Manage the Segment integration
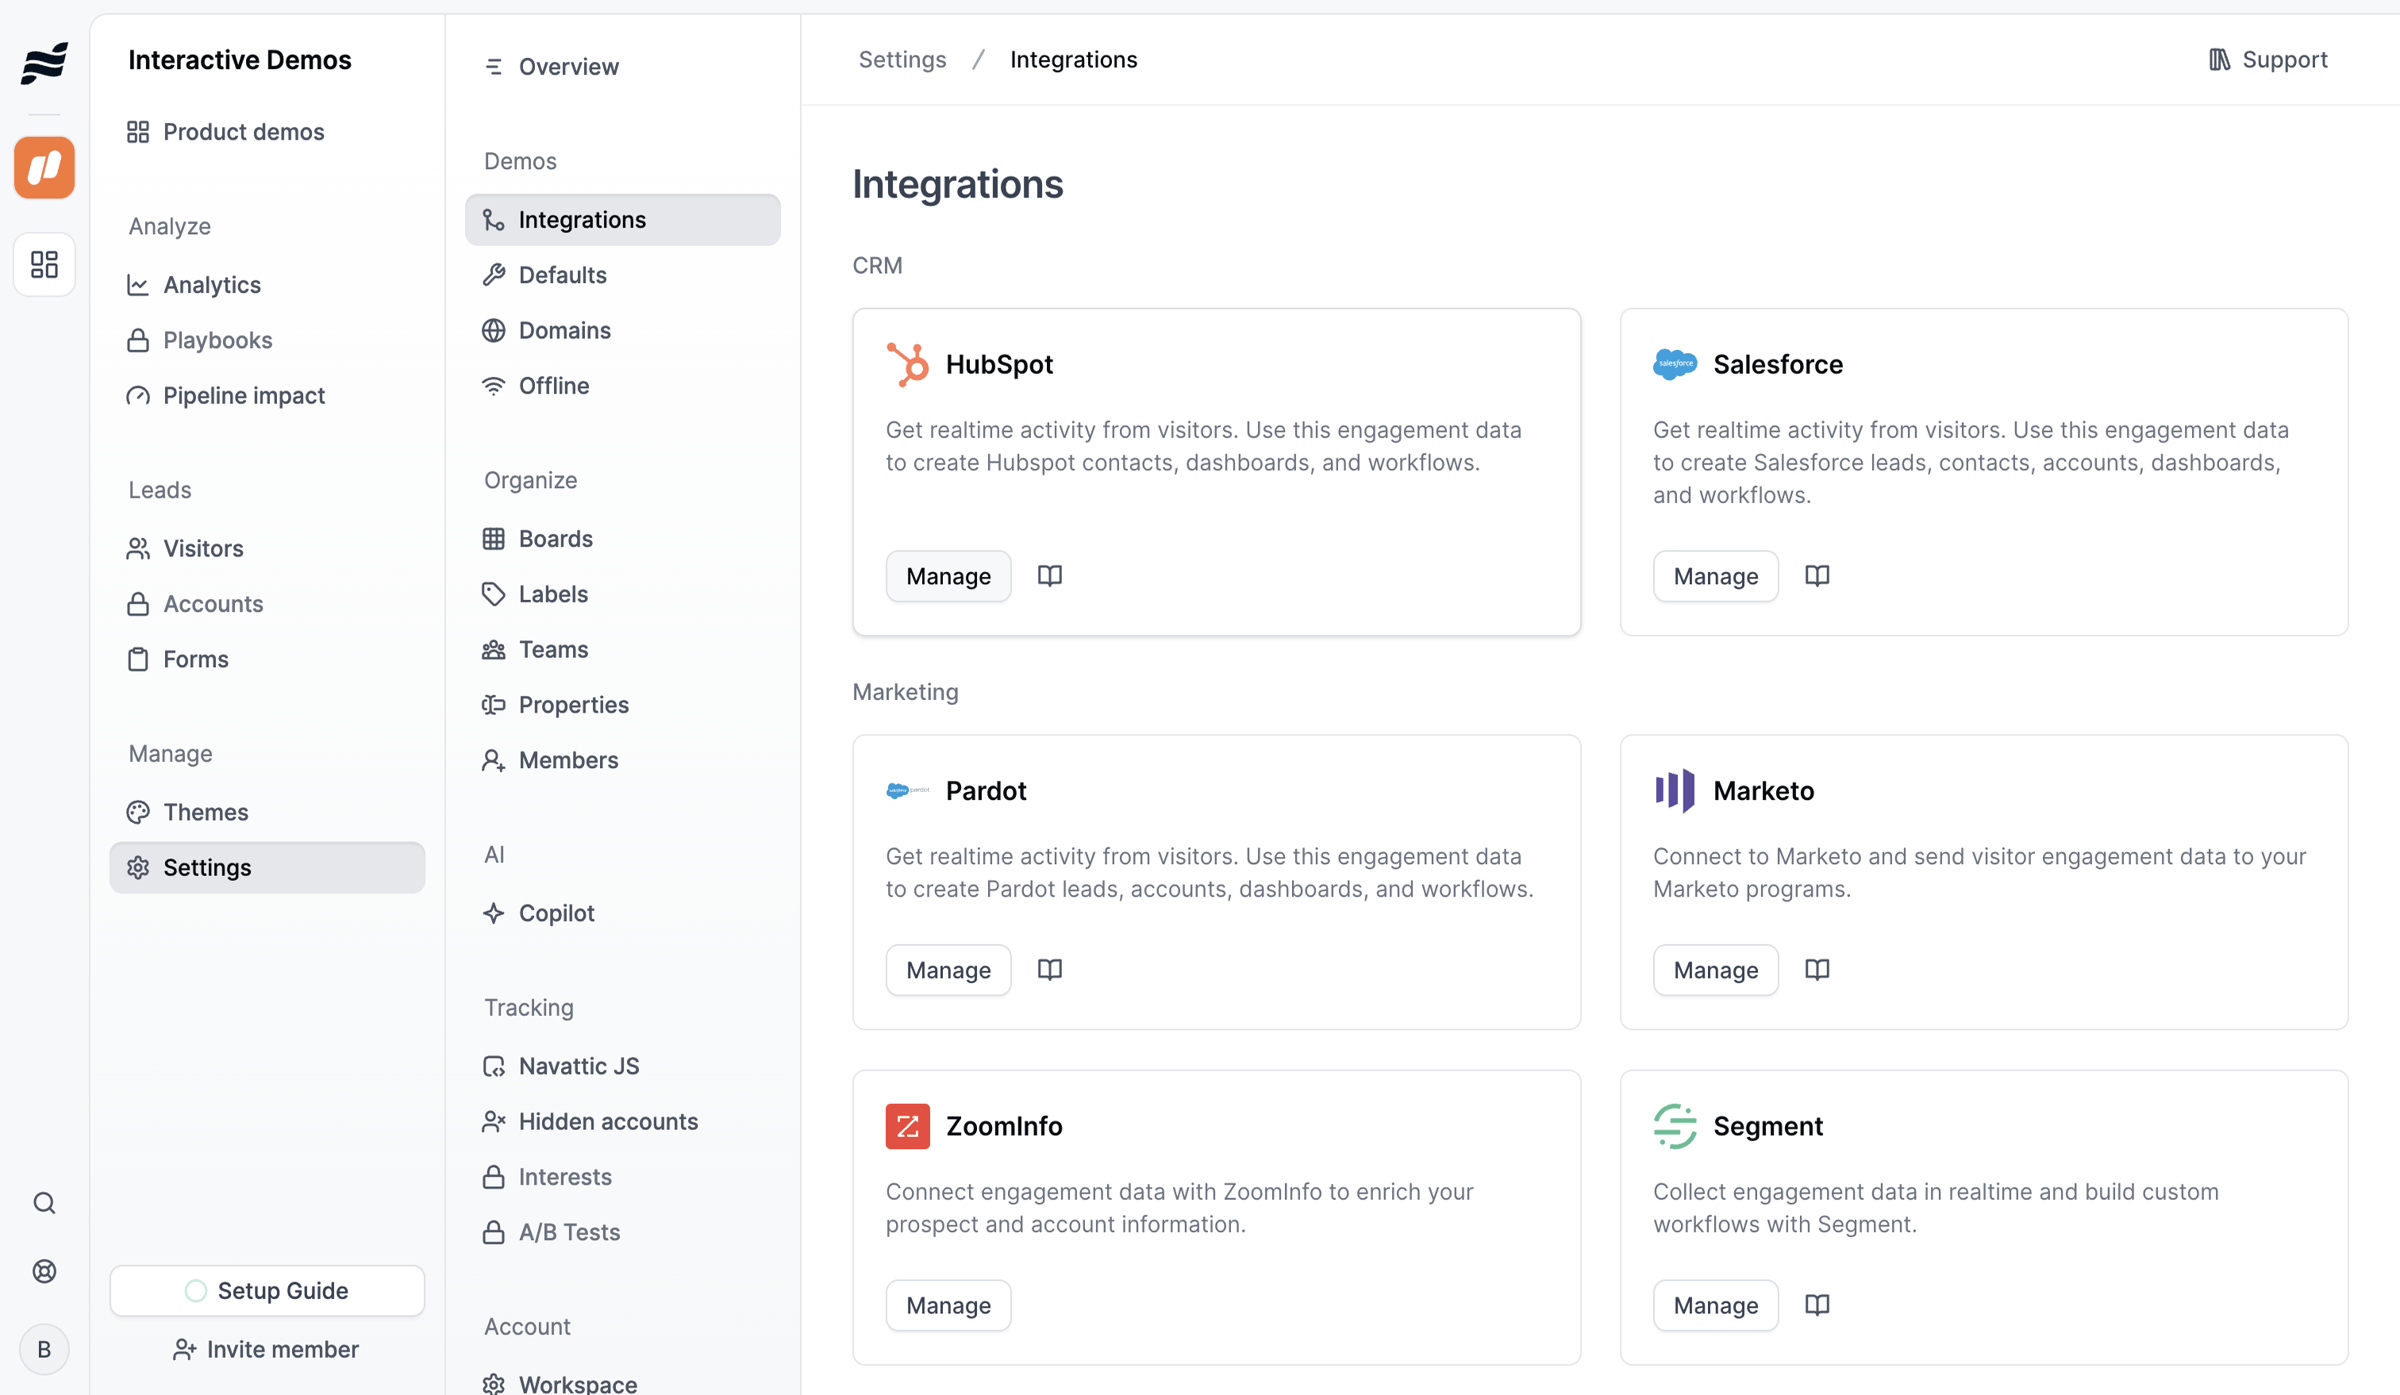Image resolution: width=2400 pixels, height=1395 pixels. pos(1716,1305)
